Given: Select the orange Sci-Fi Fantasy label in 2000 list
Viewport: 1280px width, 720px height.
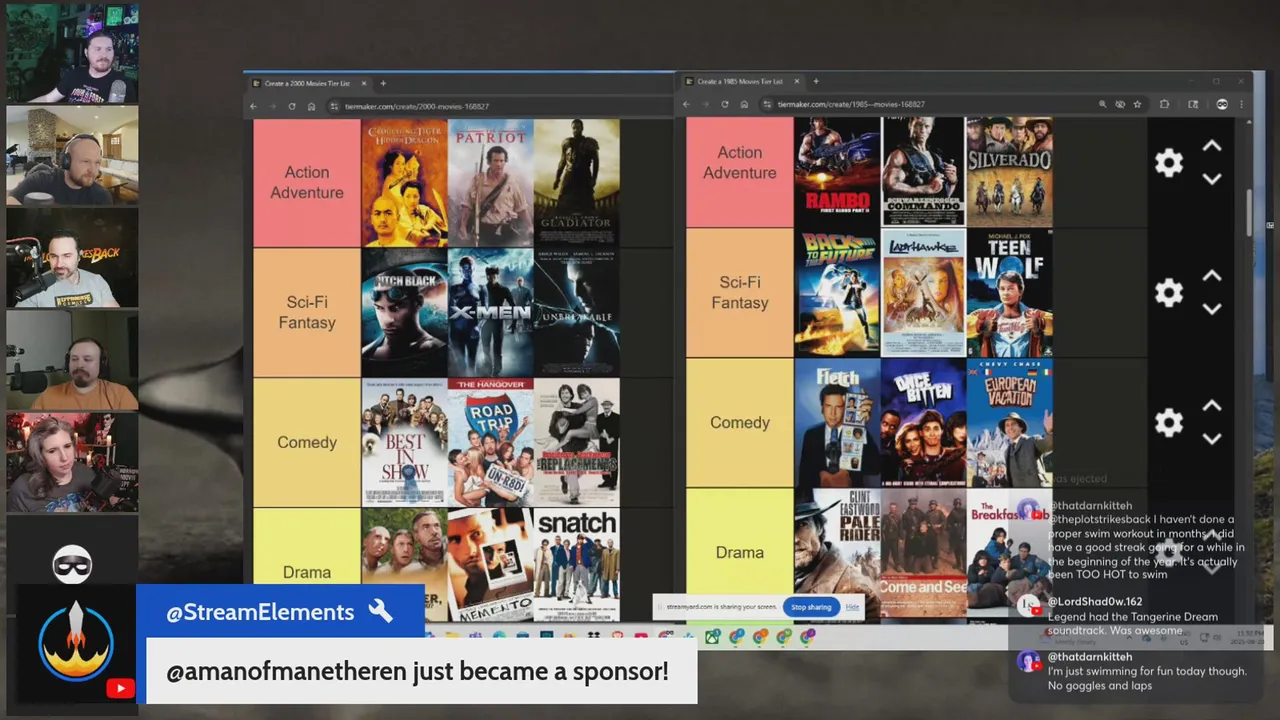Looking at the screenshot, I should tap(307, 312).
